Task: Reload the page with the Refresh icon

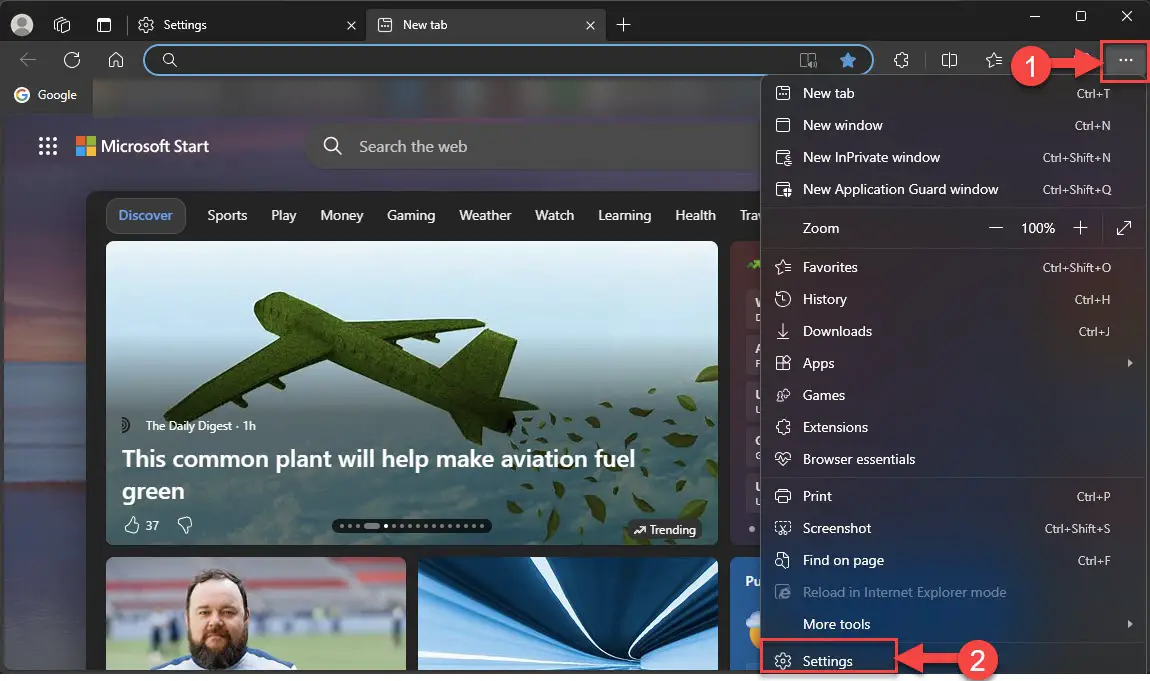Action: [71, 60]
